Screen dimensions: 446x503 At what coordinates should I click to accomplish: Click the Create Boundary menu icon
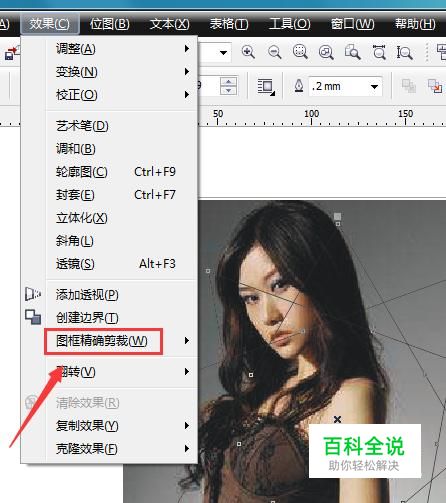click(33, 317)
